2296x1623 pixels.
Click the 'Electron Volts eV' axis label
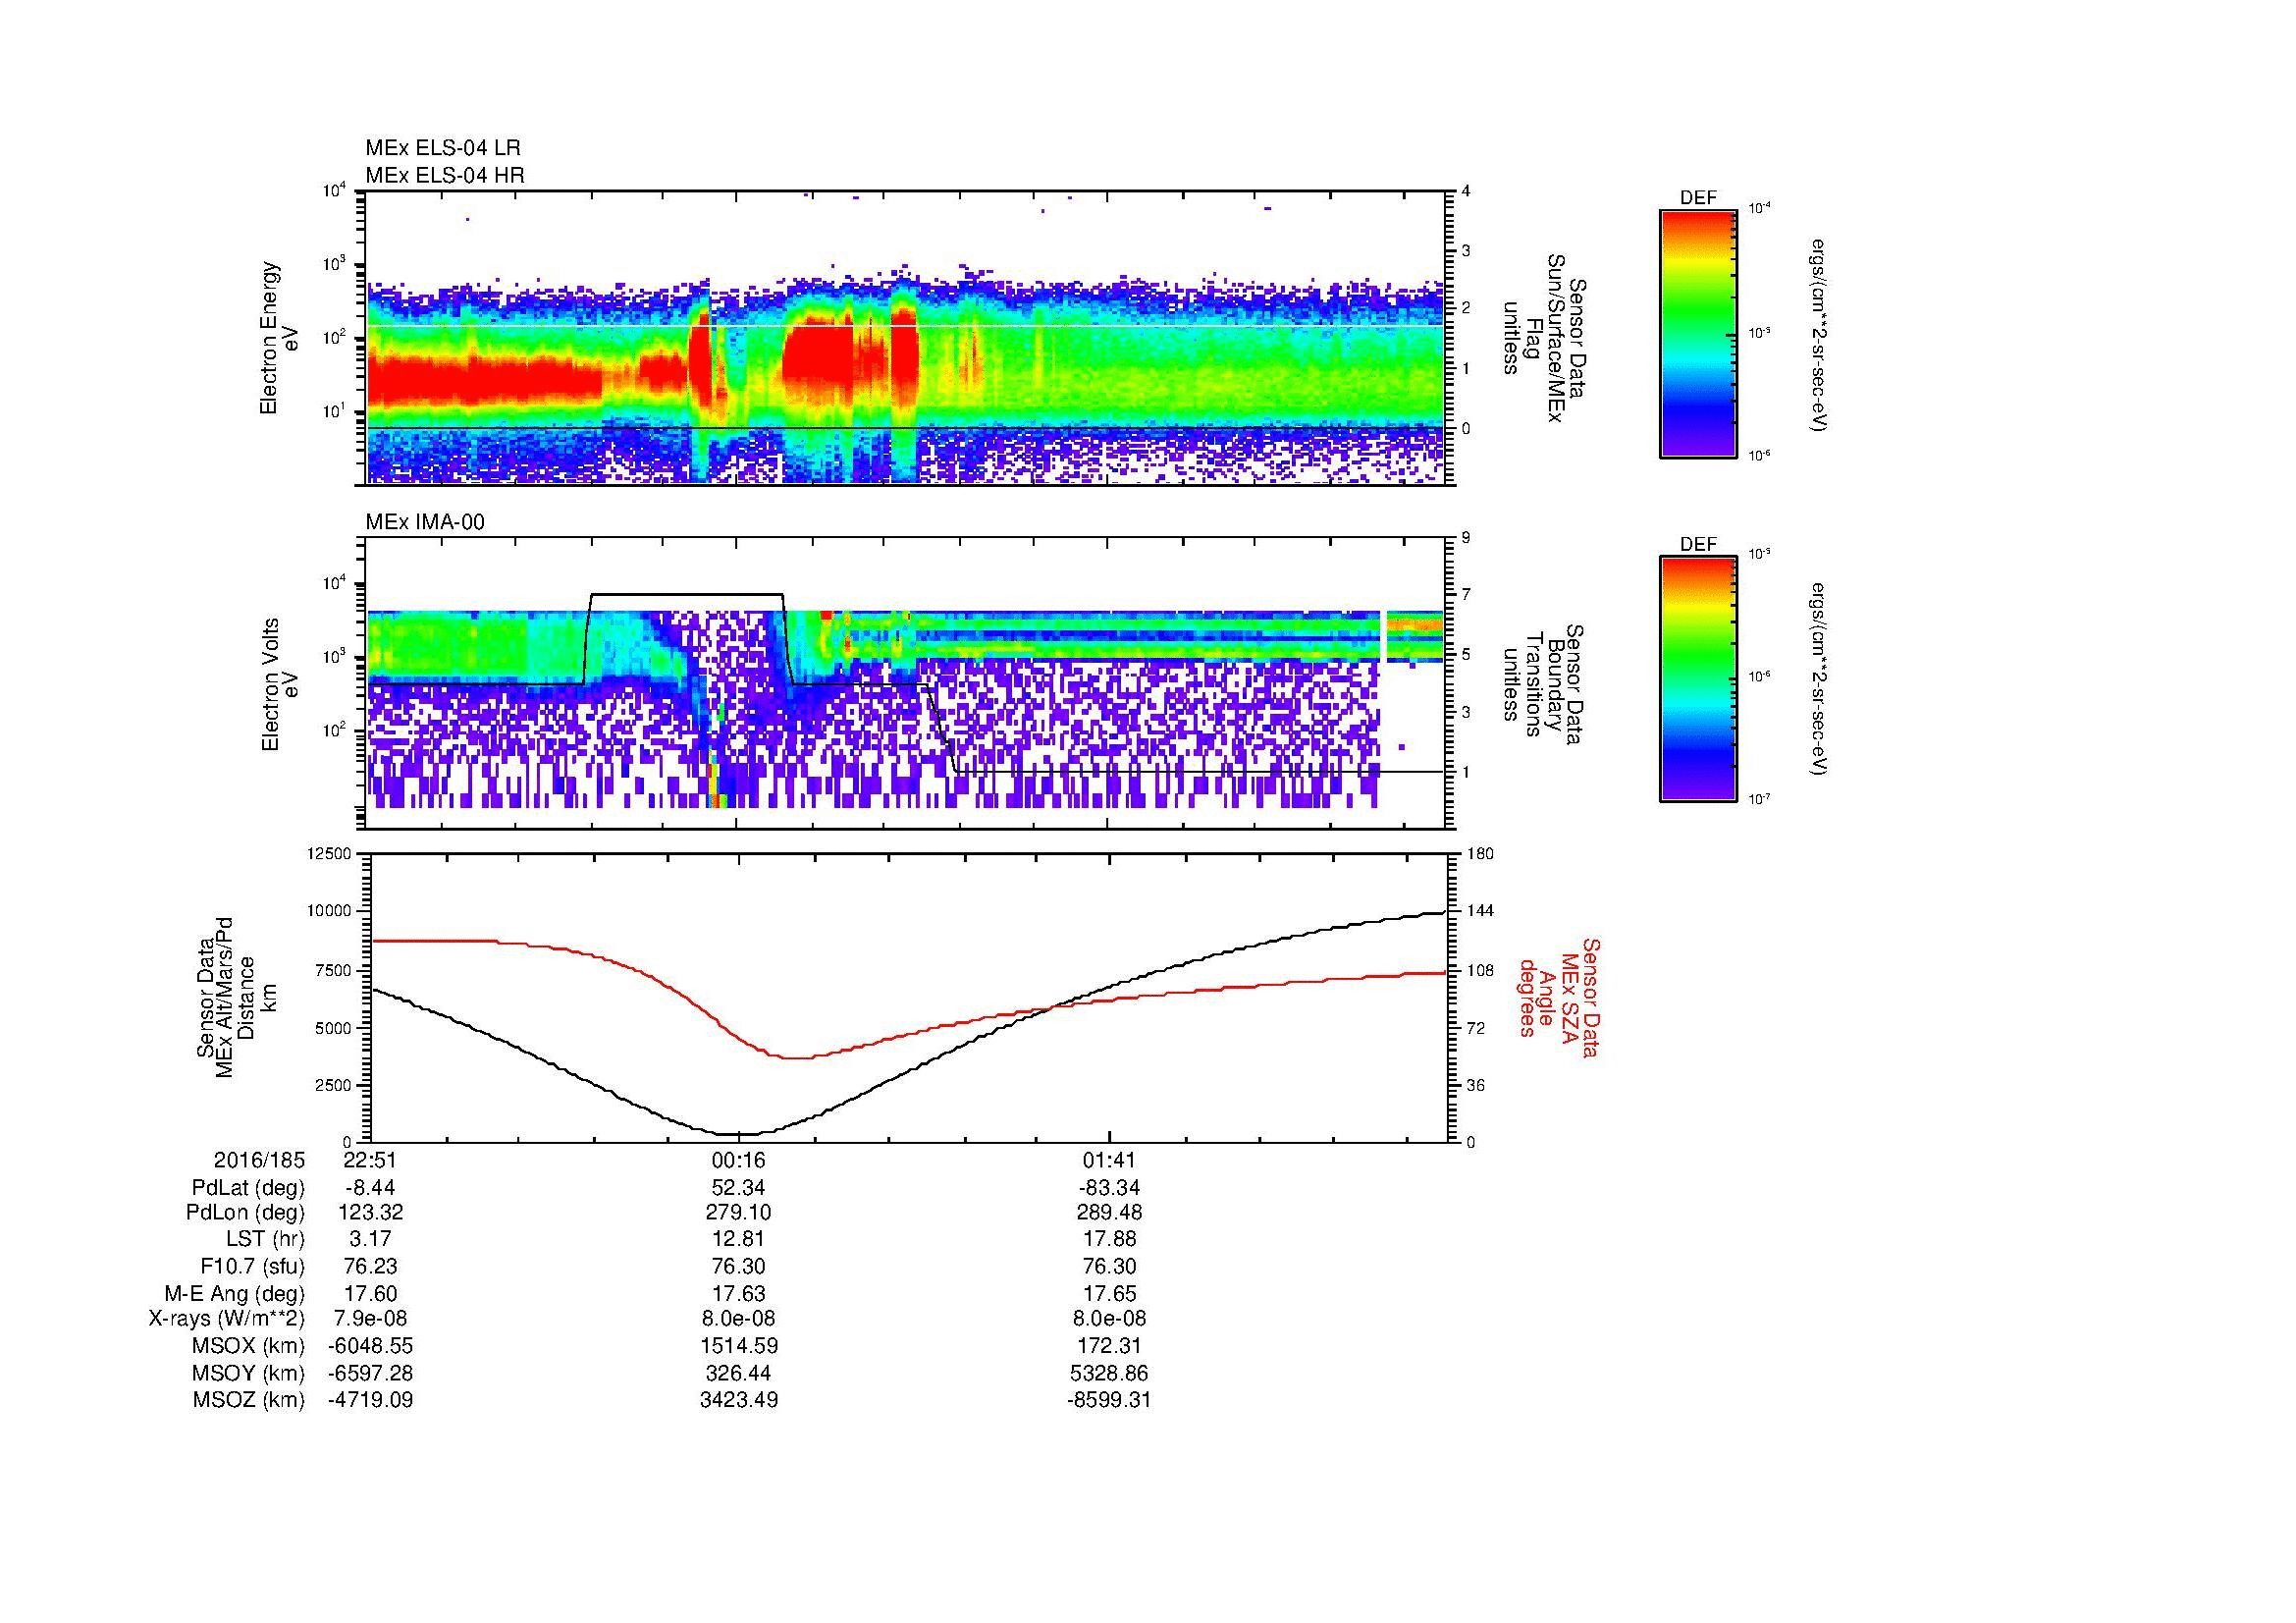pos(280,684)
